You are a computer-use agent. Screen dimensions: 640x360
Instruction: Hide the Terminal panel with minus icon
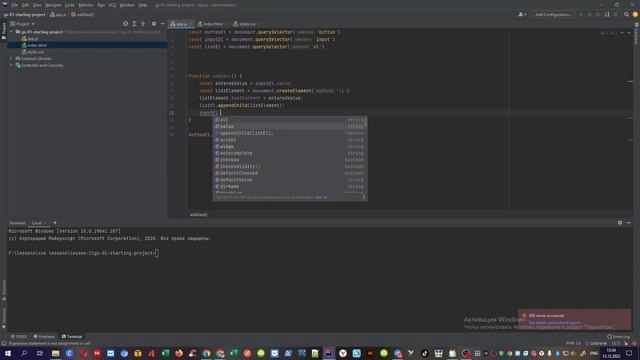(x=629, y=222)
